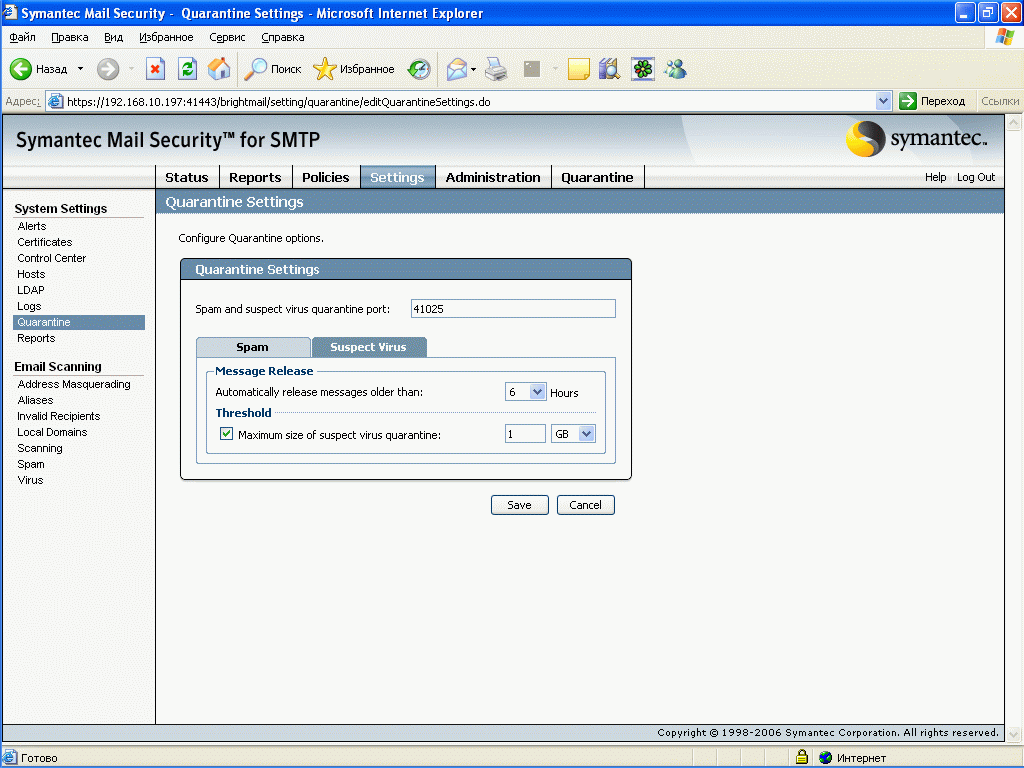This screenshot has width=1024, height=768.
Task: Expand the address bar URL dropdown
Action: tap(883, 101)
